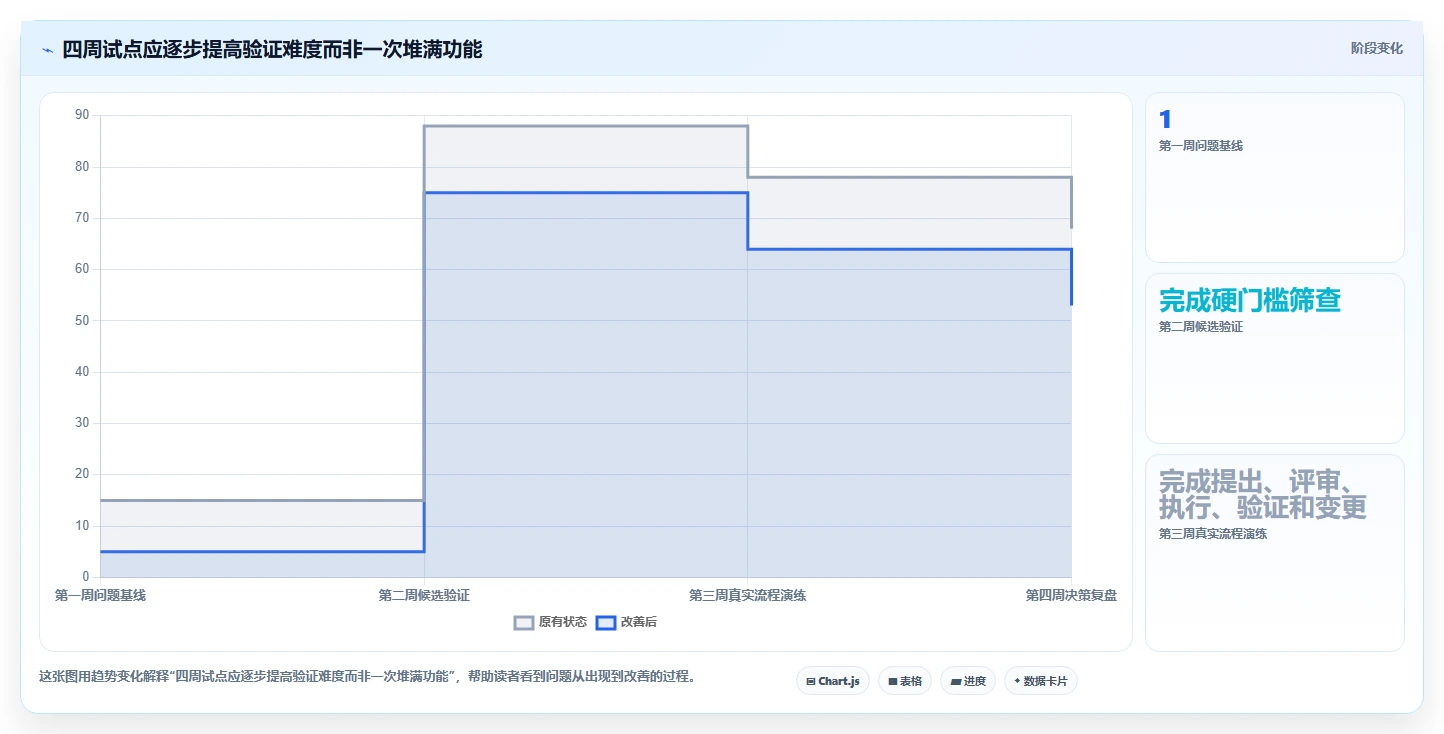The height and width of the screenshot is (734, 1444).
Task: Click the 原有状态 legend label
Action: (563, 622)
